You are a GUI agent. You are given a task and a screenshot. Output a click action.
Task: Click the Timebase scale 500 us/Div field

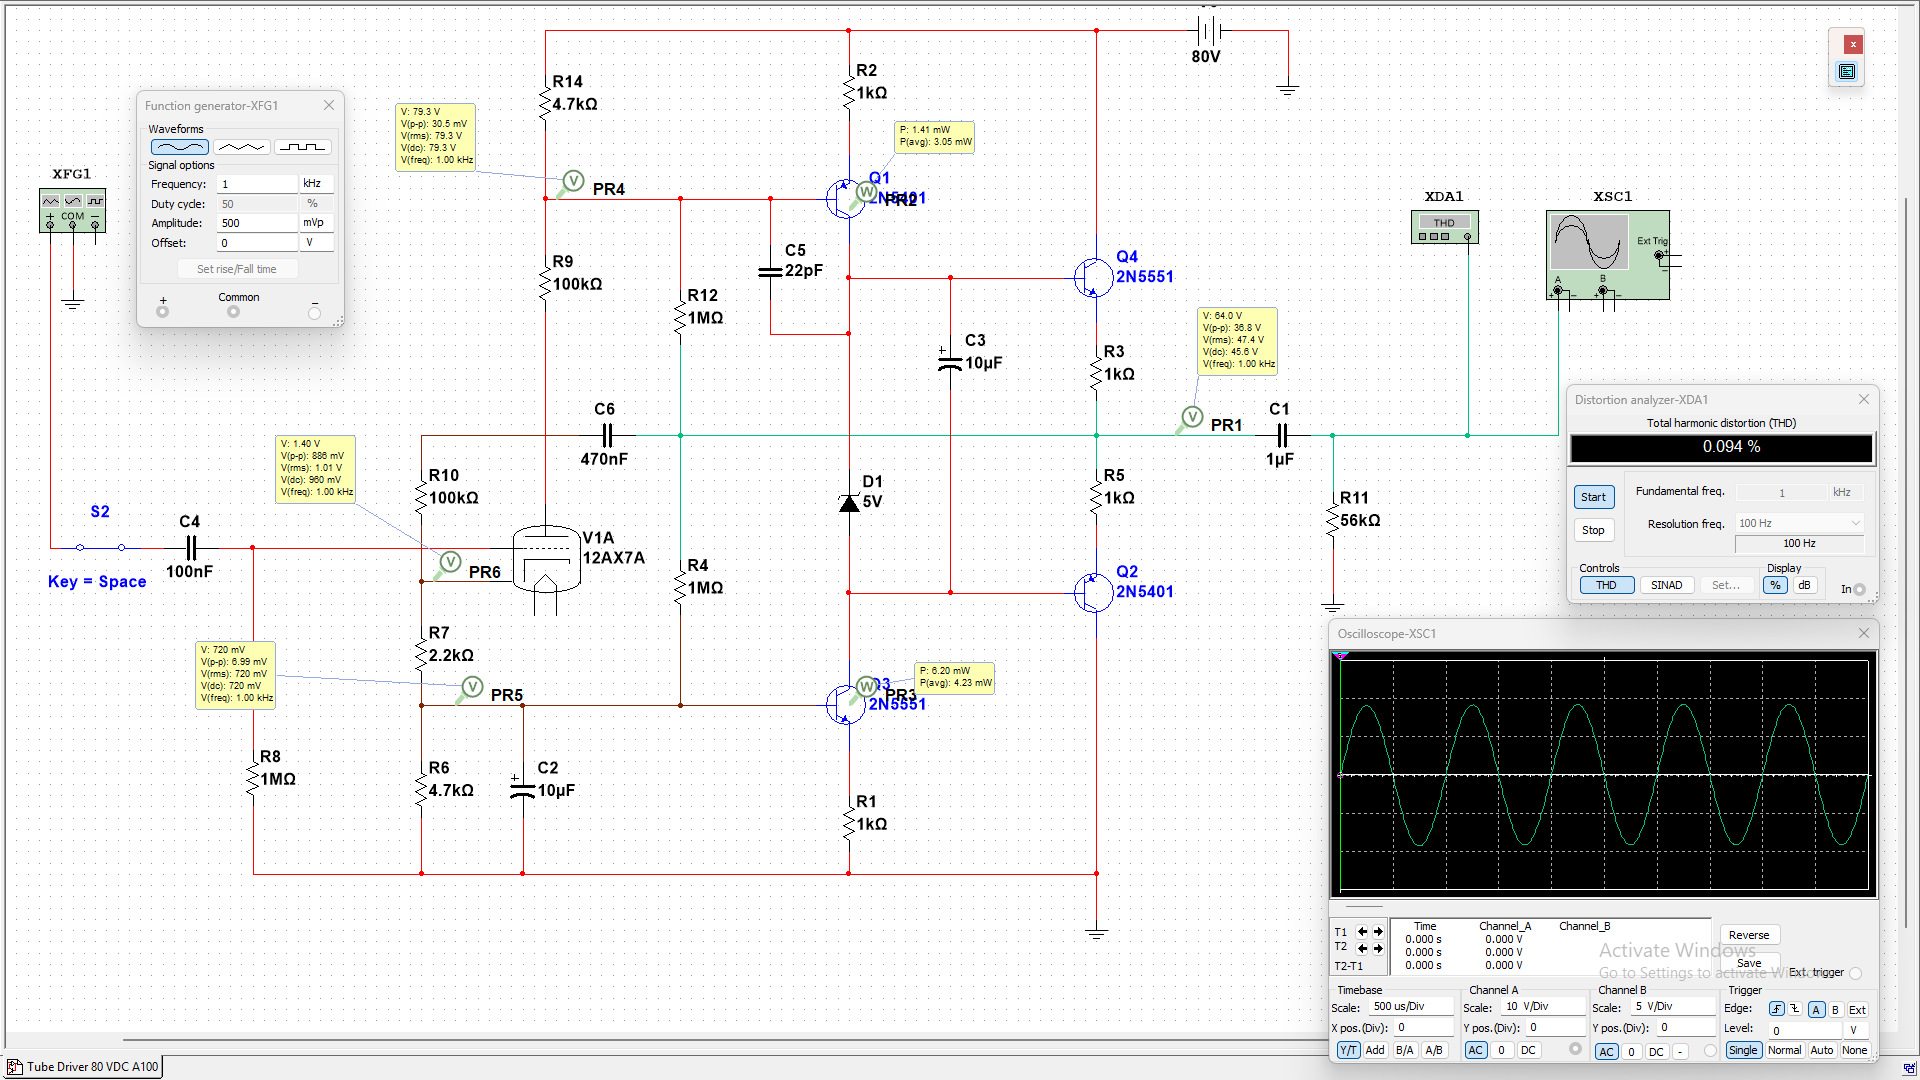tap(1410, 1007)
